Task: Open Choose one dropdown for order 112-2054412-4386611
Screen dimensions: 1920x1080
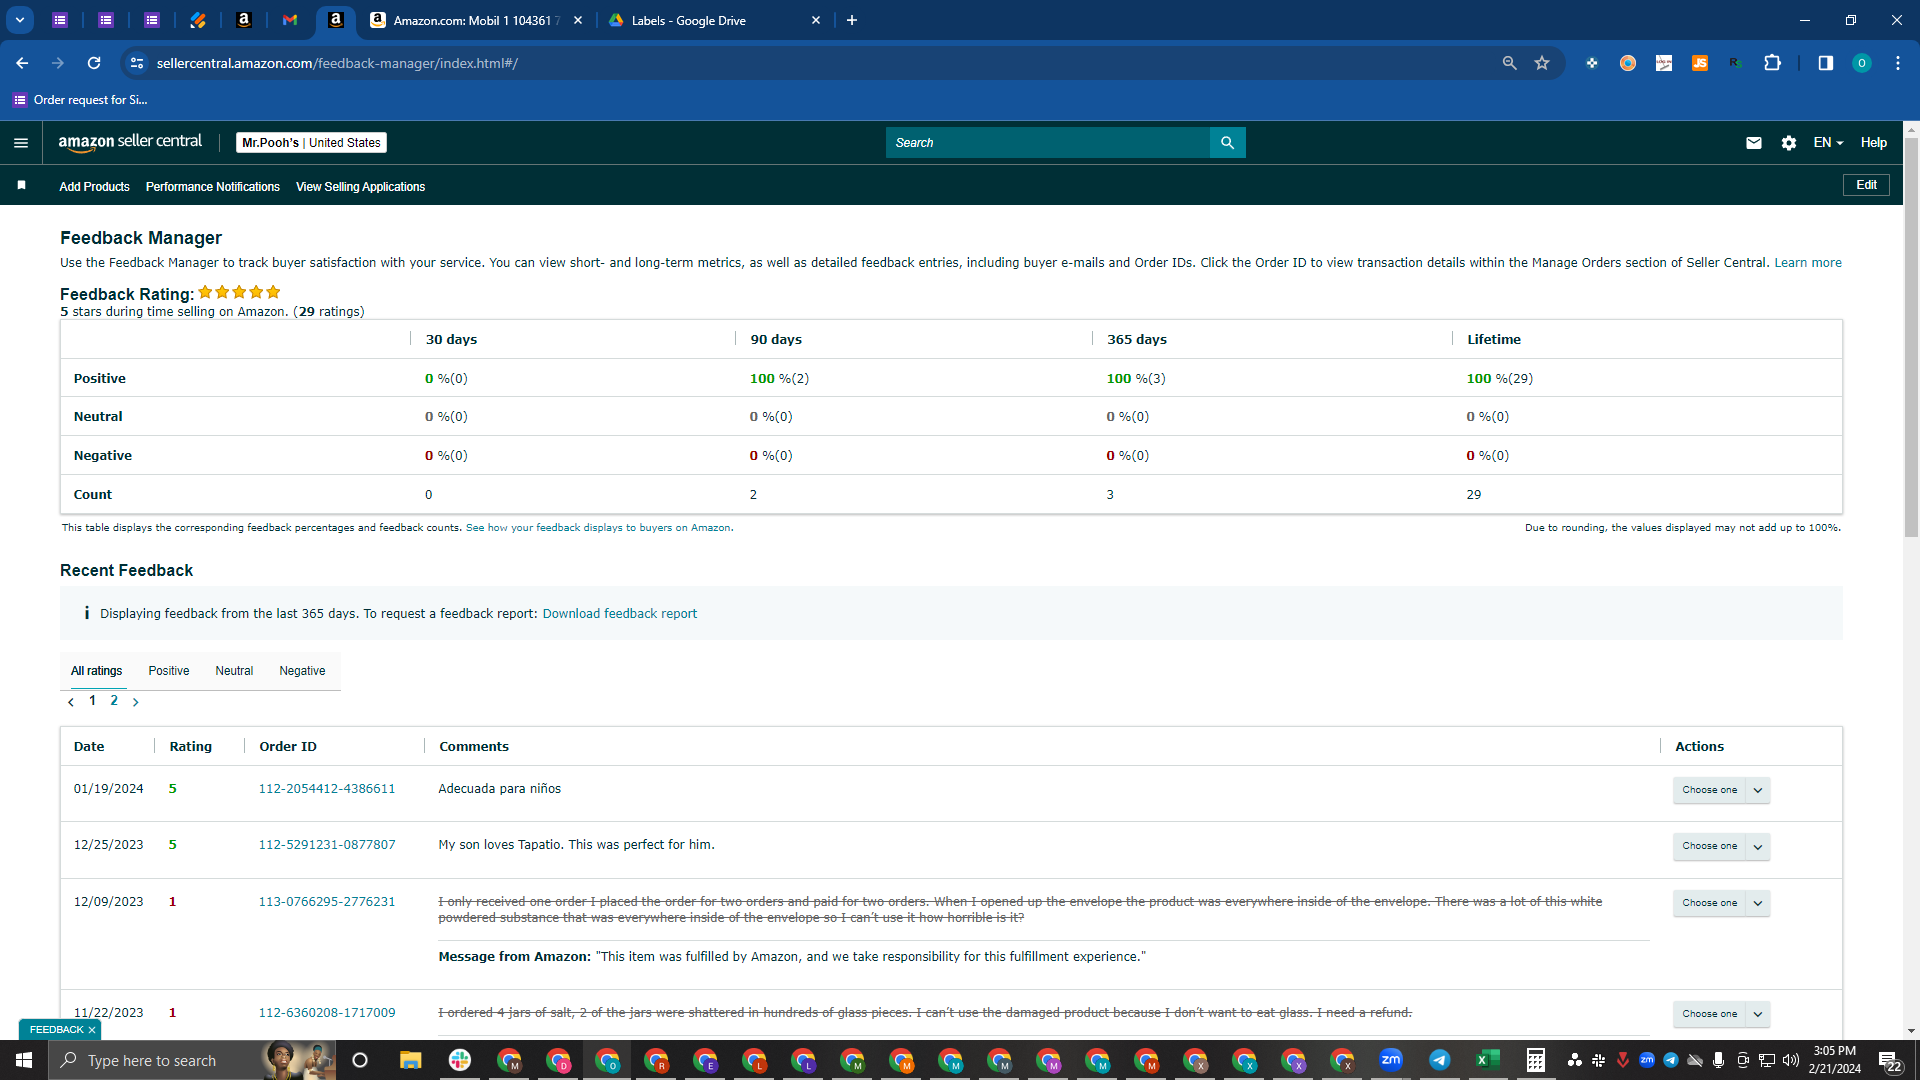Action: click(1722, 790)
